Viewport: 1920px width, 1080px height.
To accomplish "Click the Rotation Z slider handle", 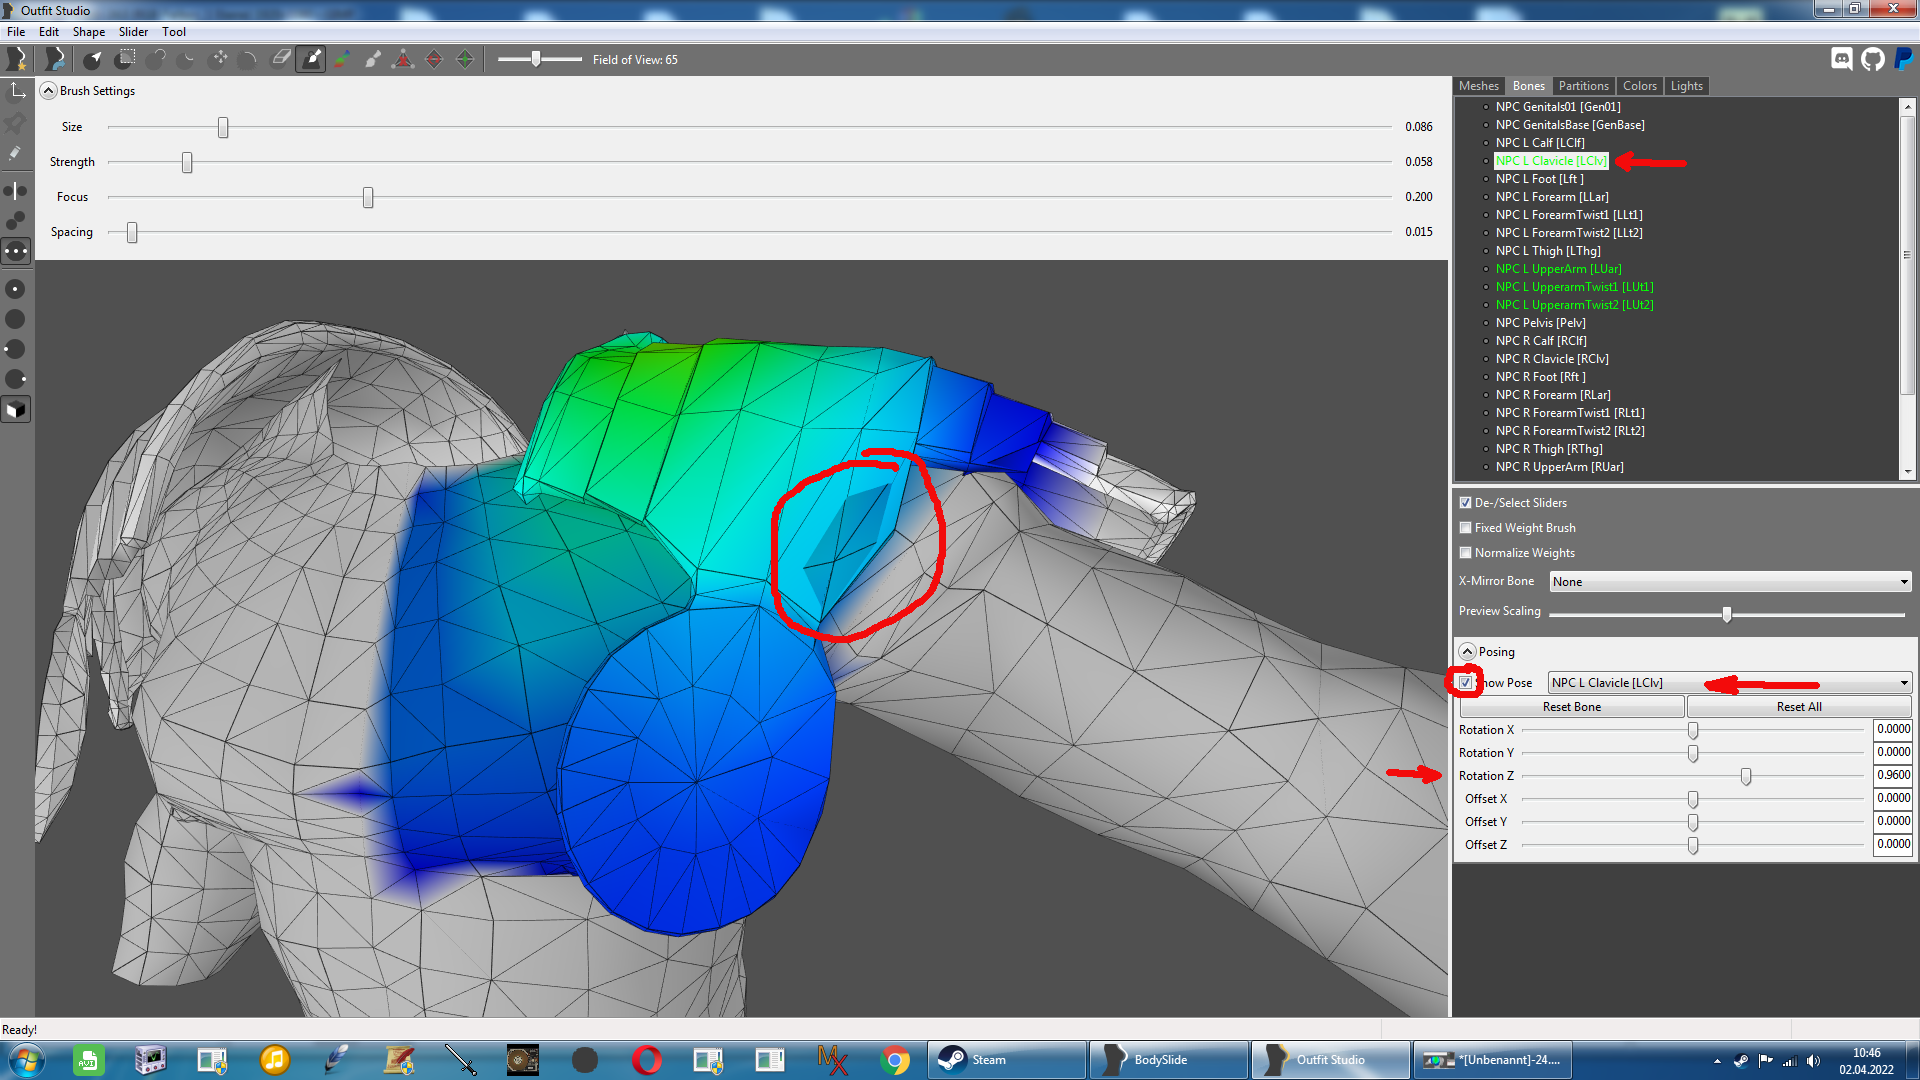I will coord(1746,777).
